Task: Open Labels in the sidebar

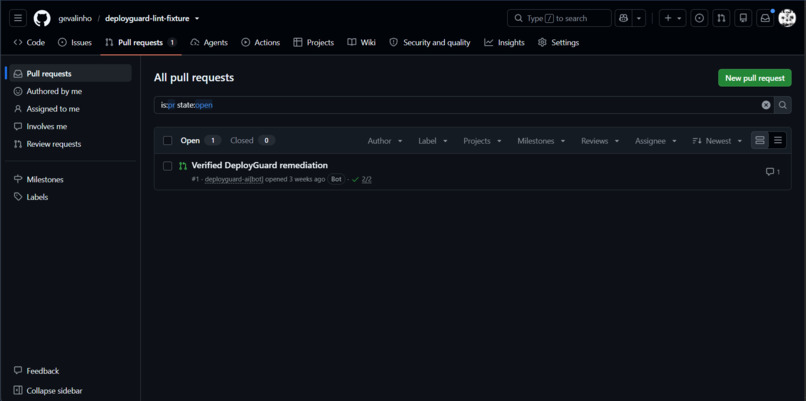Action: click(x=70, y=197)
